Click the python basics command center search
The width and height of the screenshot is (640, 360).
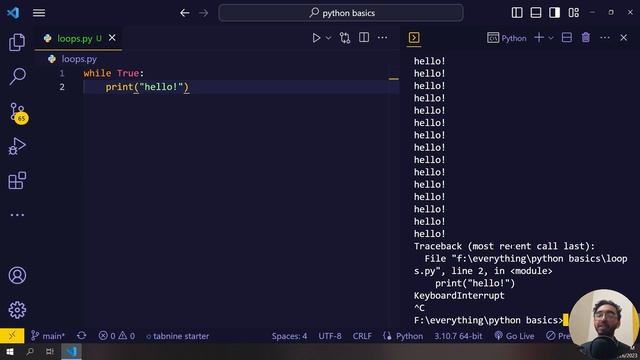(x=341, y=13)
